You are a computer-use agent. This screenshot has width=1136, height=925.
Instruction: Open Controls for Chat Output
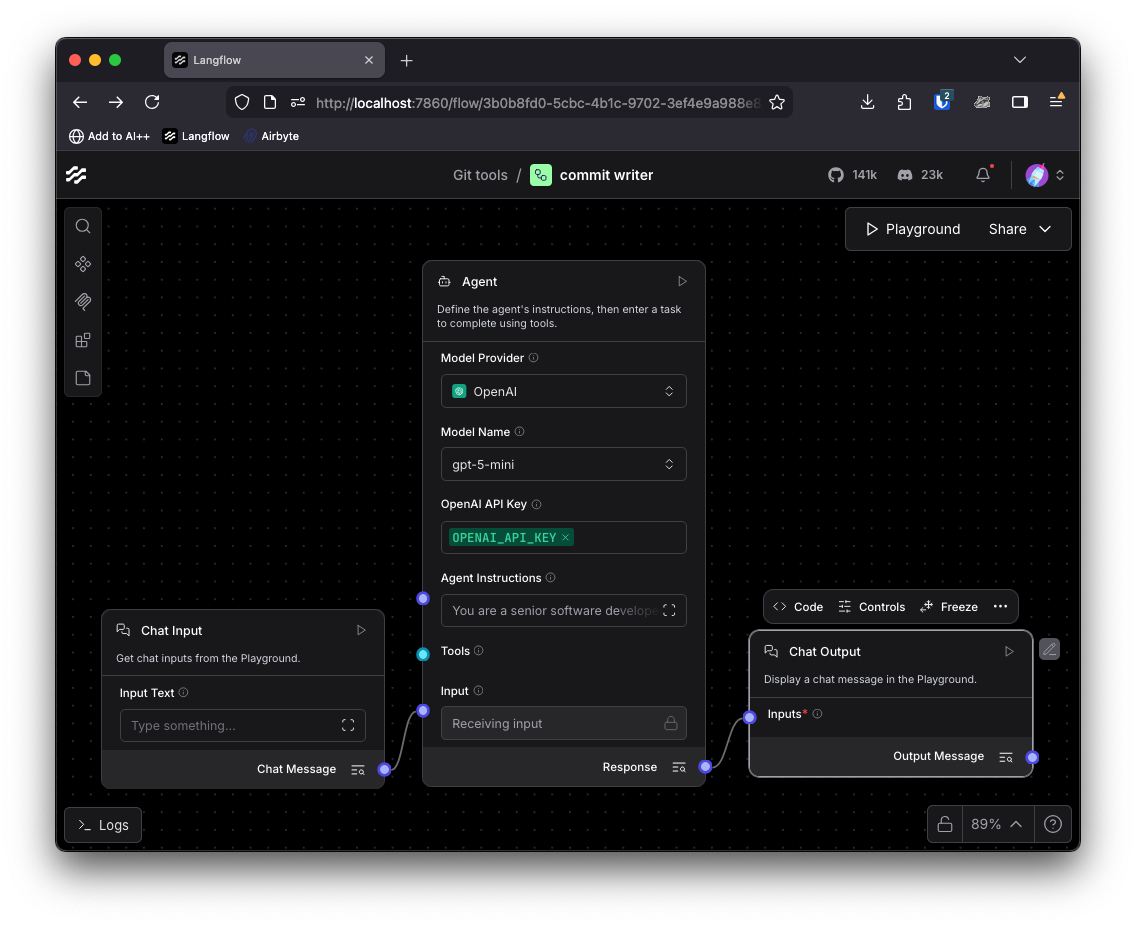point(871,607)
